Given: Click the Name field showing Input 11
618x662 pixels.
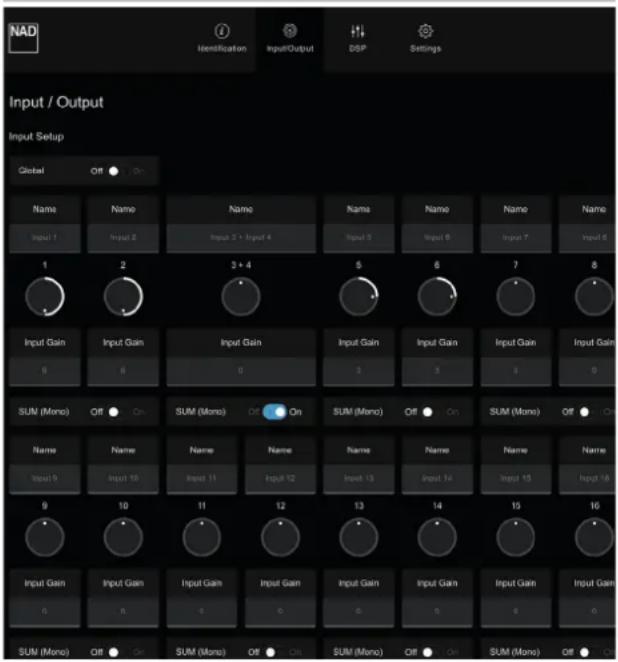Looking at the screenshot, I should [202, 478].
